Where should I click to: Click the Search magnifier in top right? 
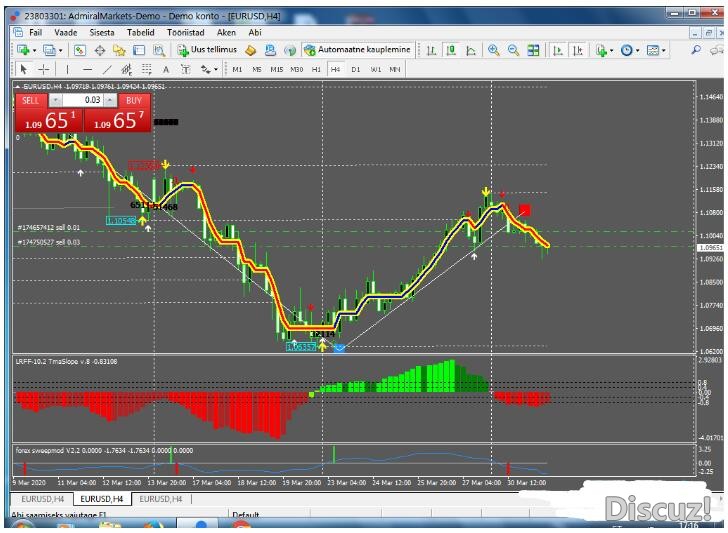click(x=696, y=50)
